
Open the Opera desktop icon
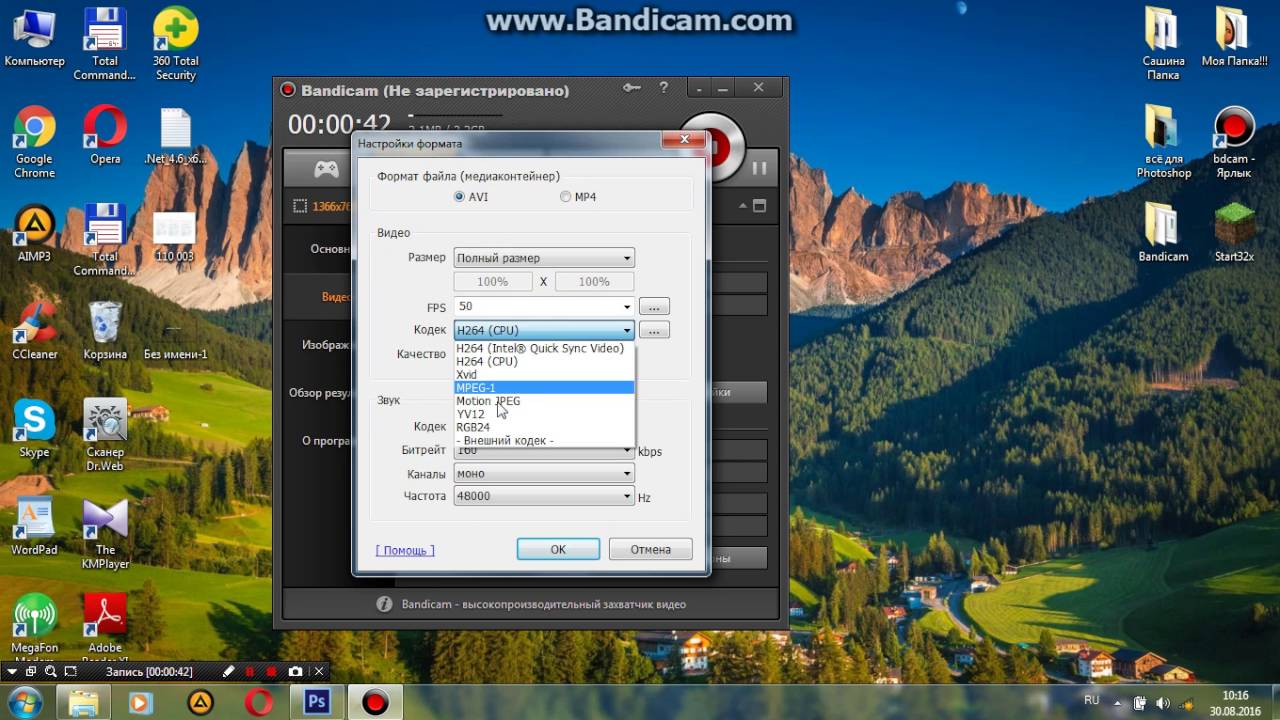click(x=105, y=136)
